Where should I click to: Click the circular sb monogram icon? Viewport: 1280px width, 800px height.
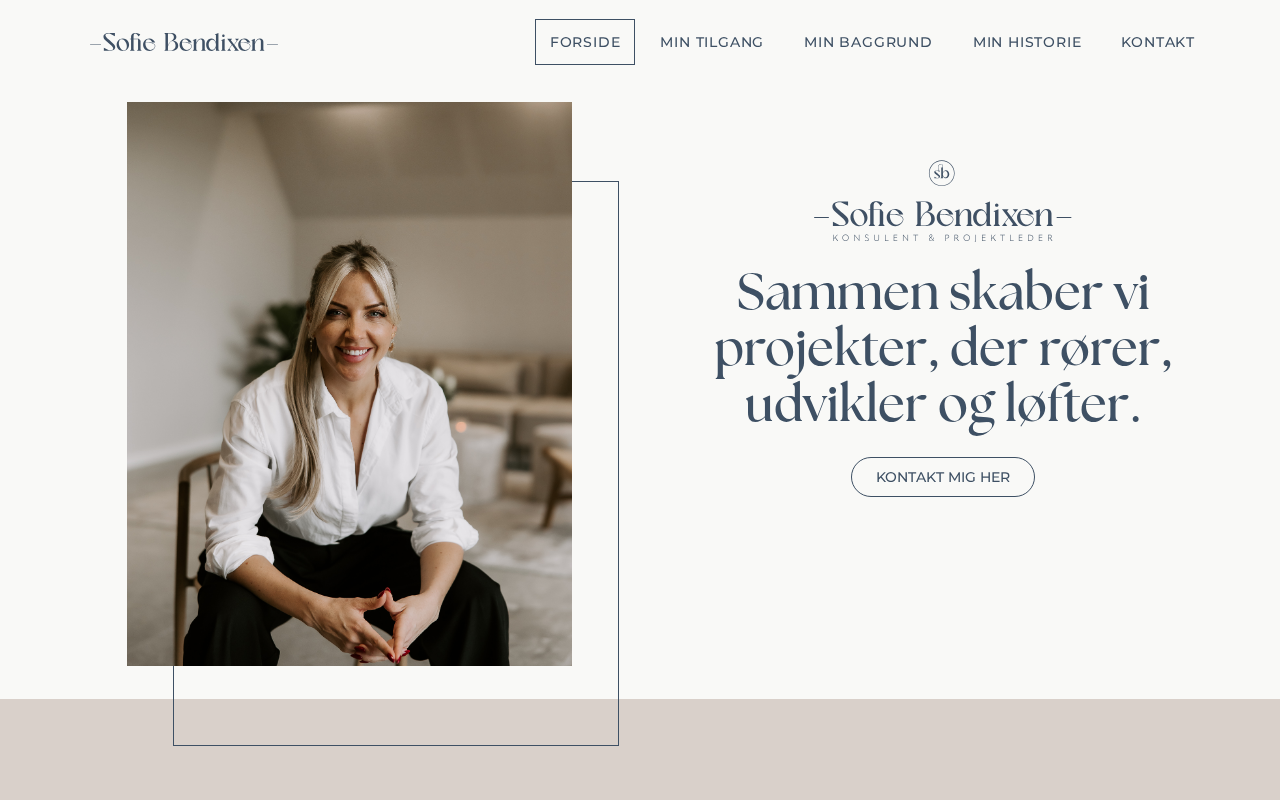[x=942, y=173]
